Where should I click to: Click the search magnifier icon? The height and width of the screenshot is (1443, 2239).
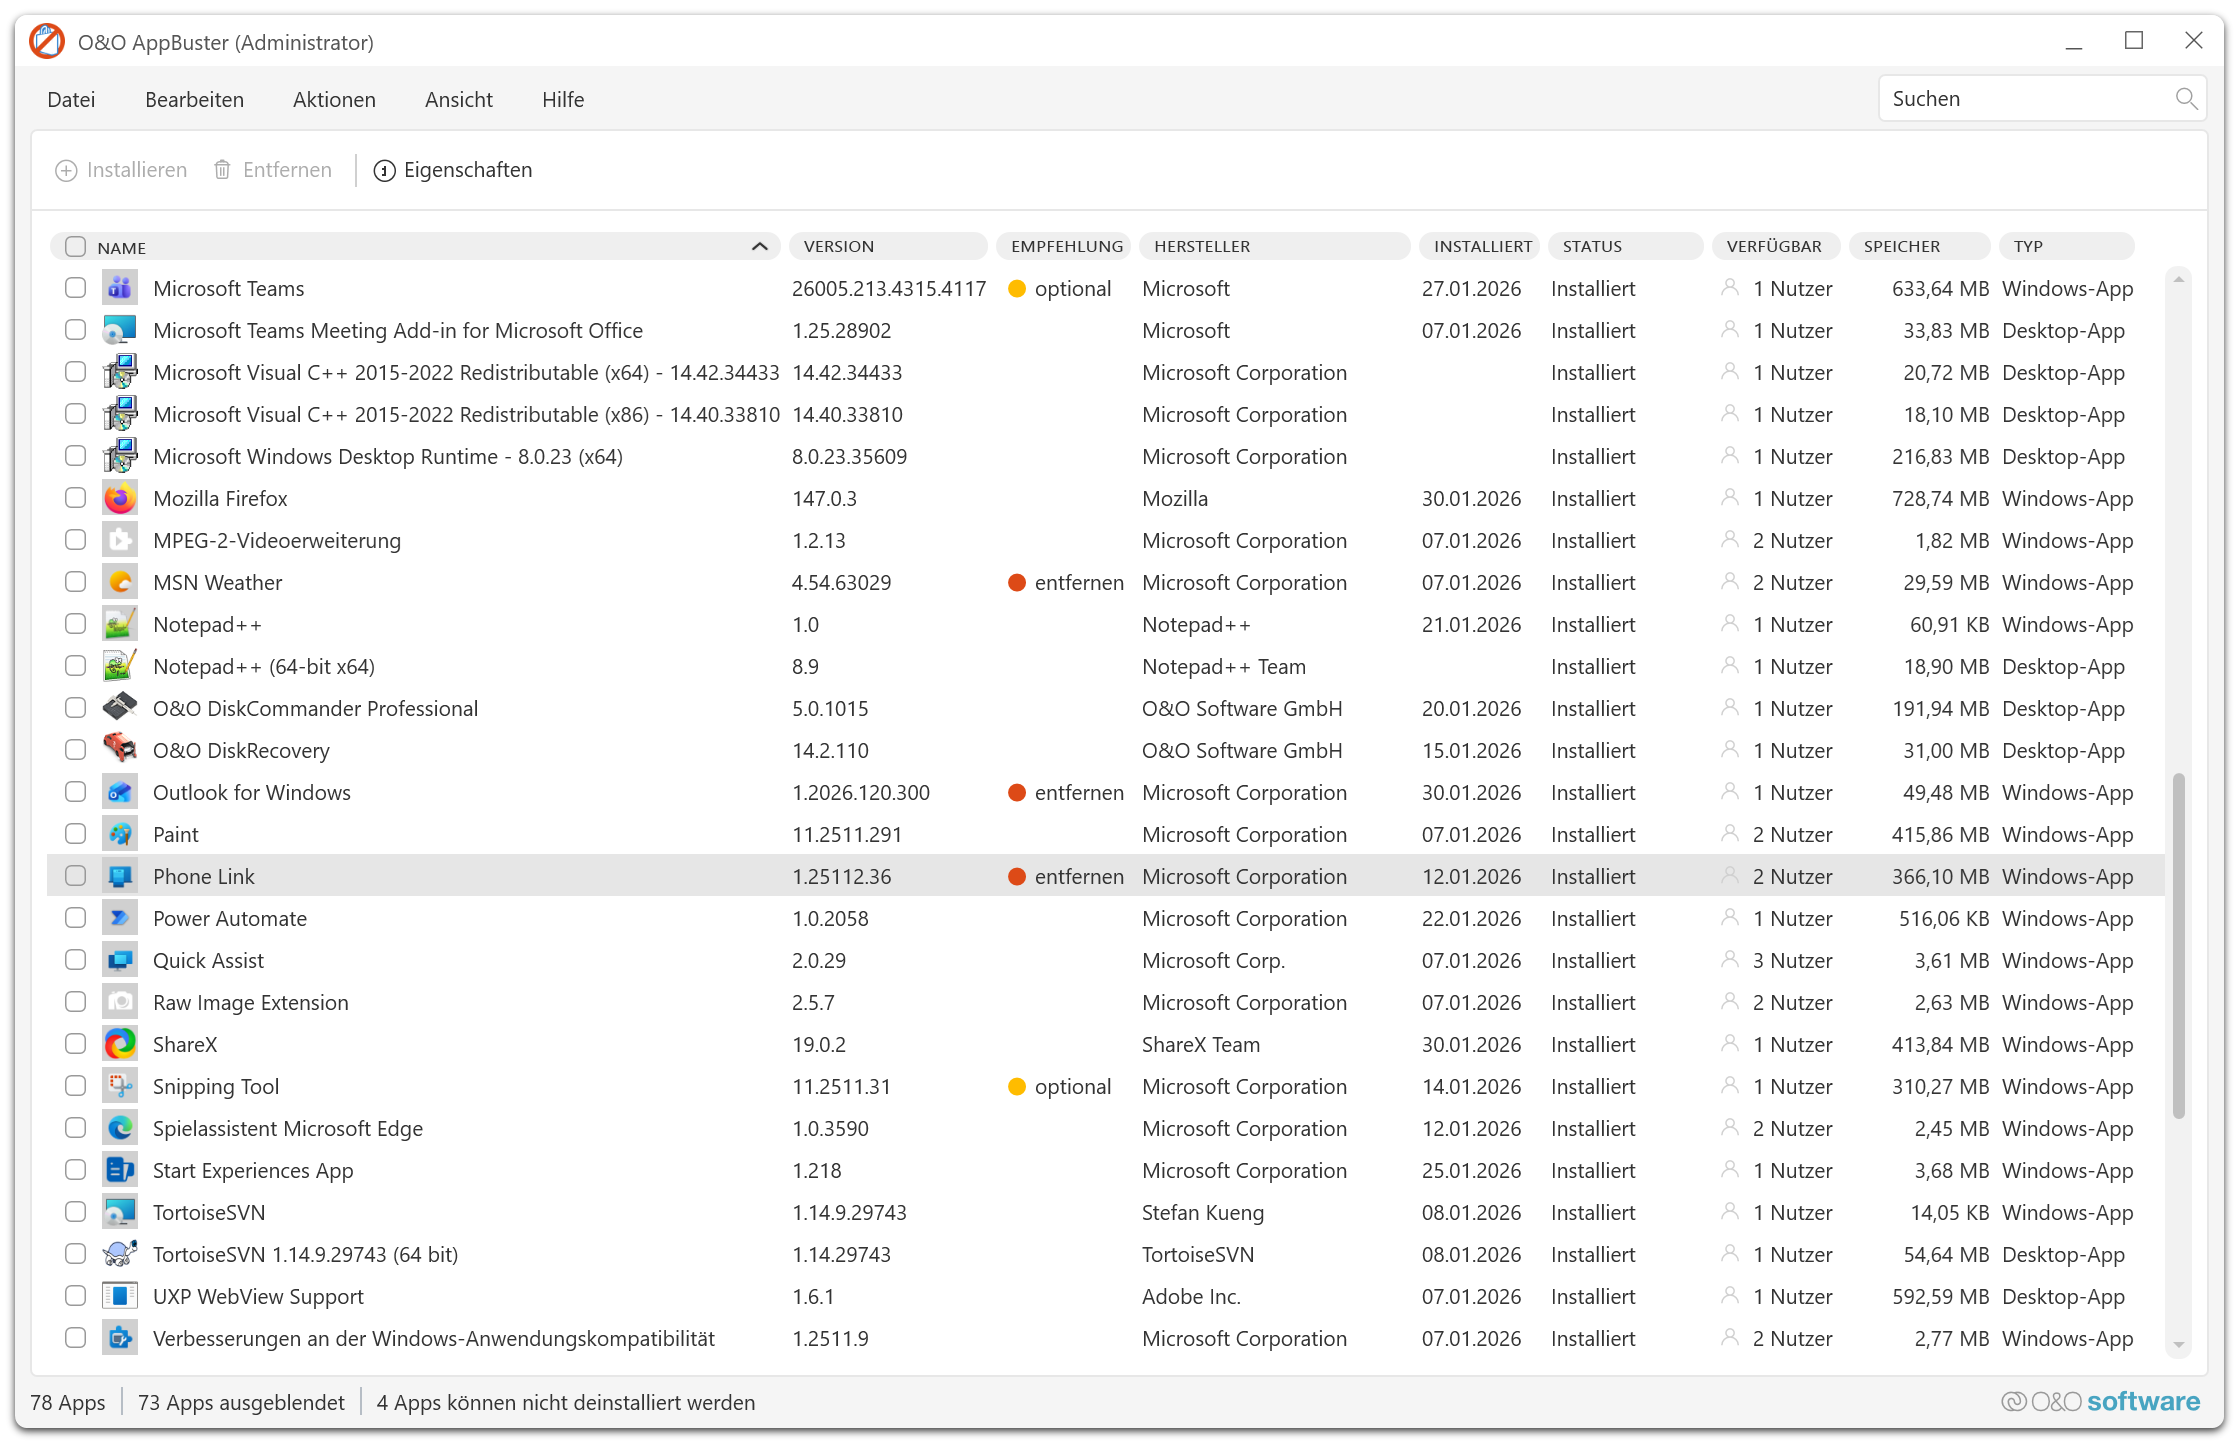pyautogui.click(x=2186, y=99)
